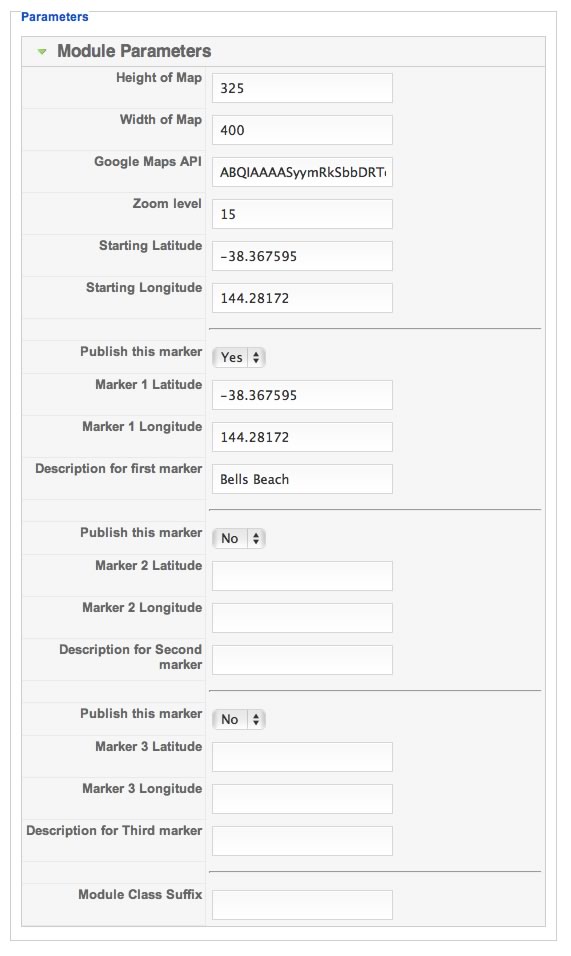Edit the Bells Beach description field
This screenshot has width=571, height=956.
[302, 480]
